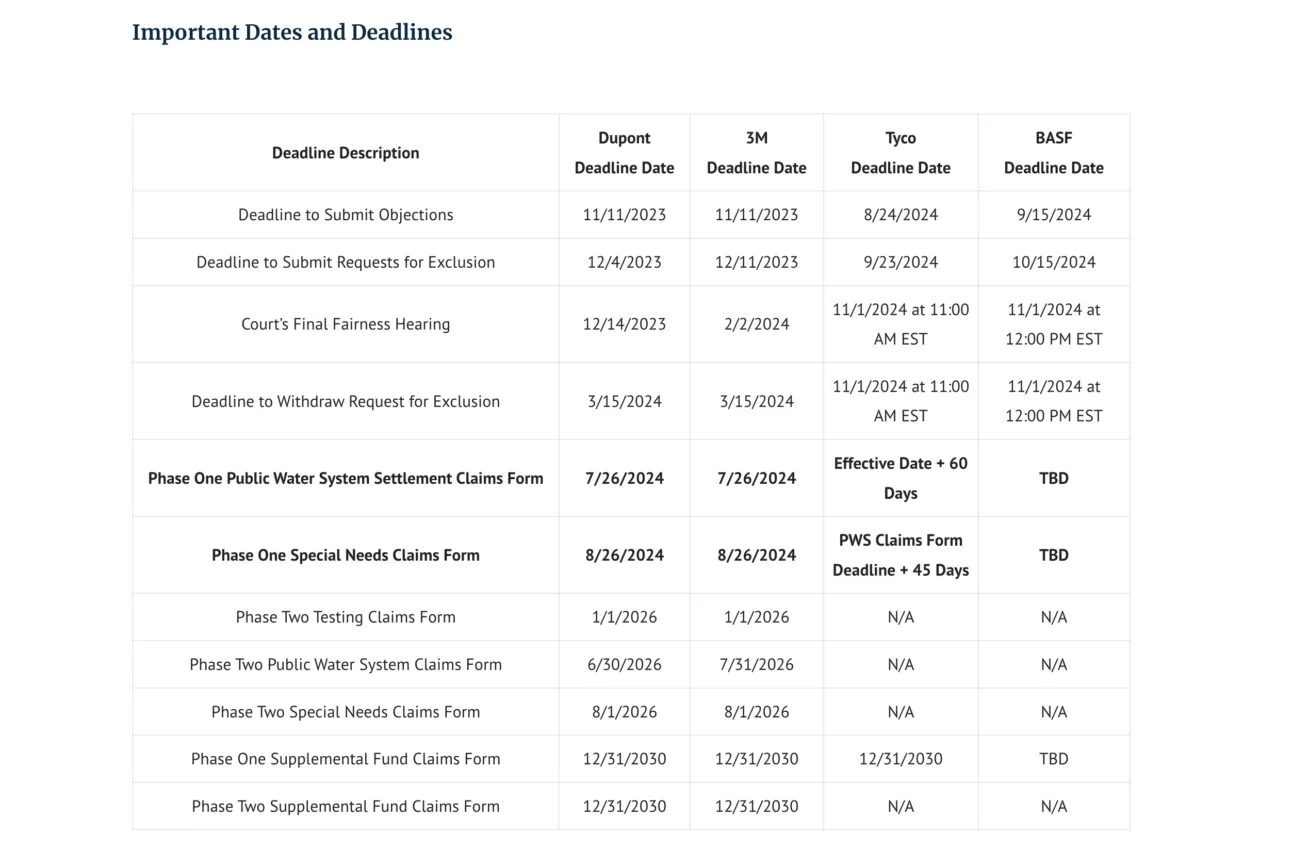1309x850 pixels.
Task: Select 'Deadline to Submit Requests for Exclusion' label
Action: (345, 262)
